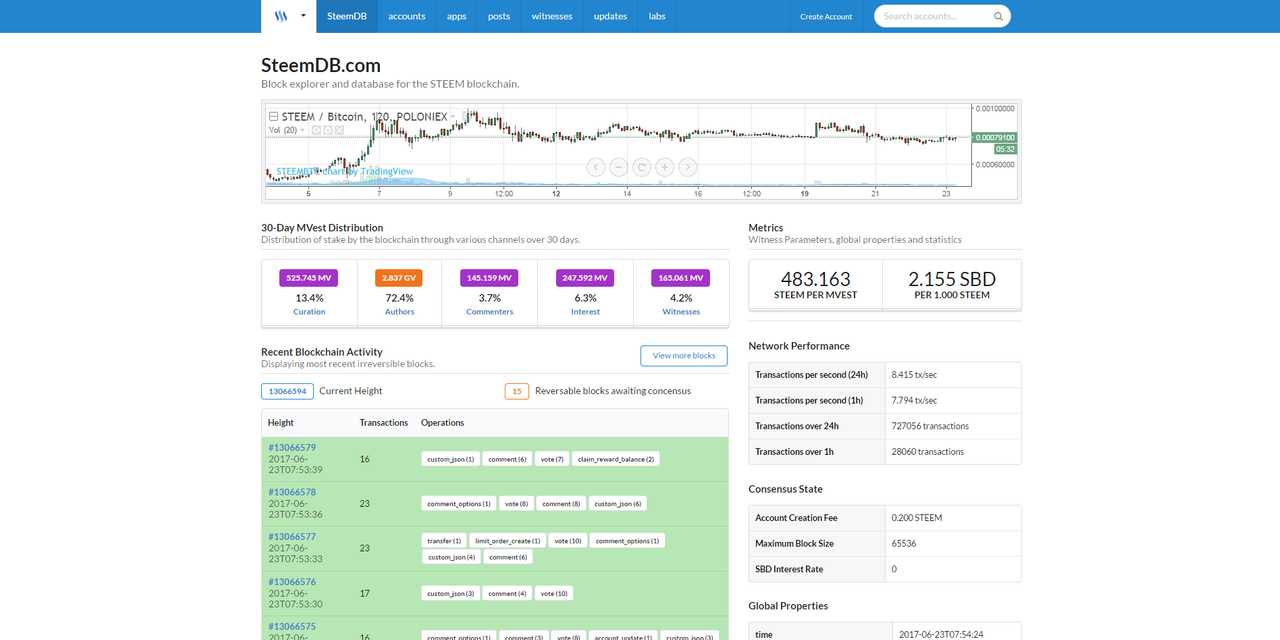The width and height of the screenshot is (1280, 640).
Task: Click the 525.745 MV Curation badge
Action: tap(309, 278)
